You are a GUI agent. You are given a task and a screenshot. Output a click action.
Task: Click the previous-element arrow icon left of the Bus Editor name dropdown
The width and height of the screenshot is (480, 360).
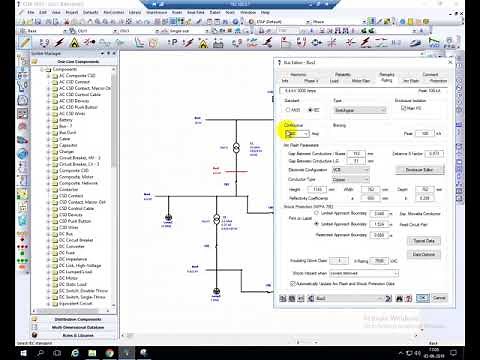(x=311, y=298)
